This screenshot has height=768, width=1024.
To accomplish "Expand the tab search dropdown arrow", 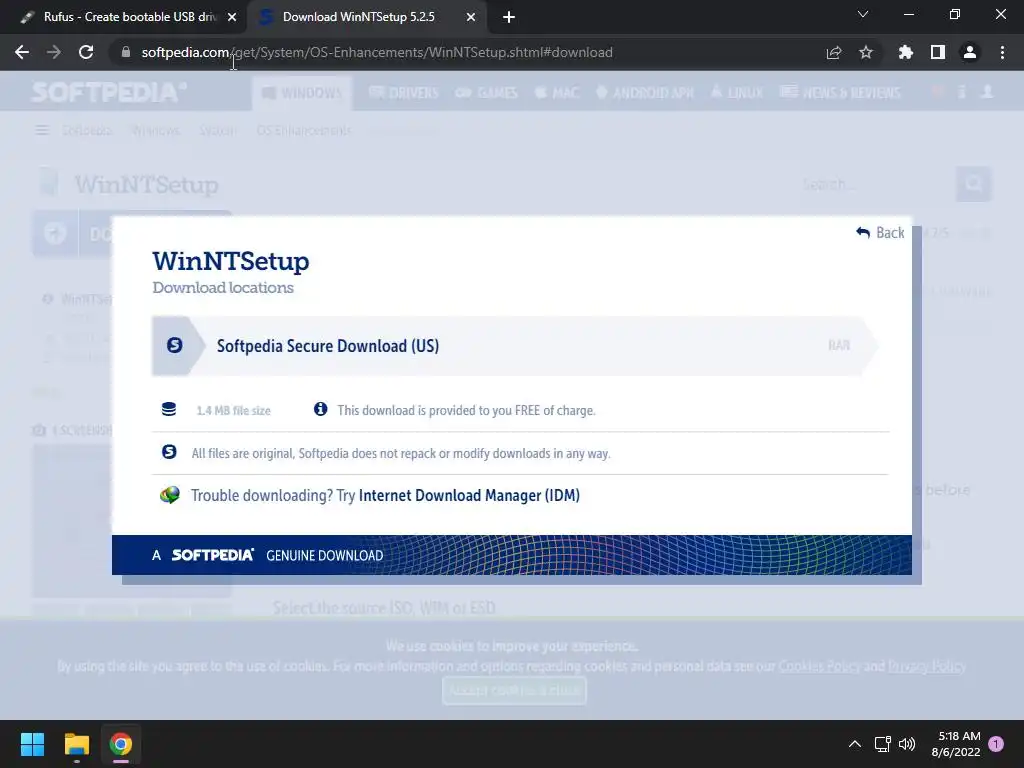I will [x=863, y=14].
